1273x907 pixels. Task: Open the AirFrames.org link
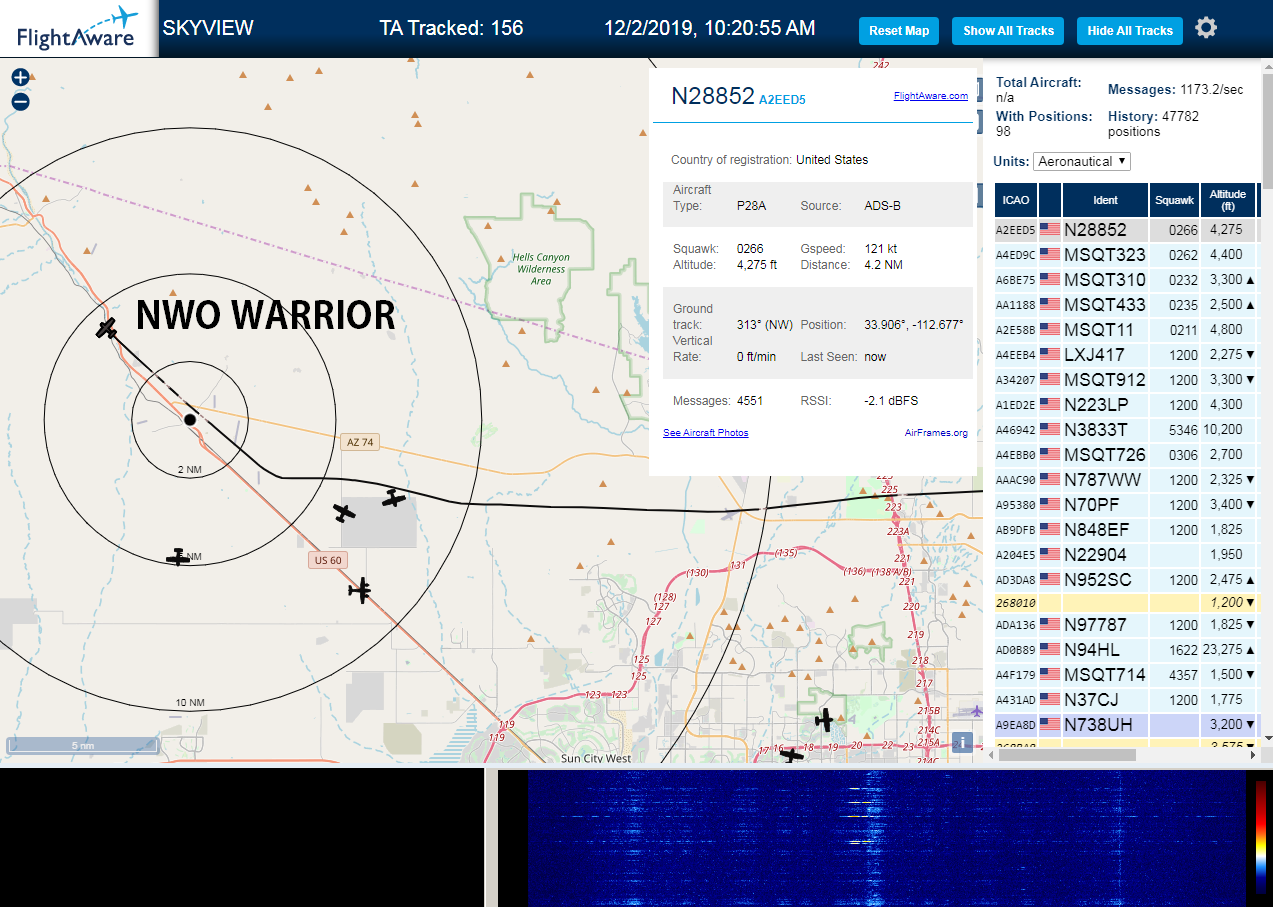(x=936, y=433)
